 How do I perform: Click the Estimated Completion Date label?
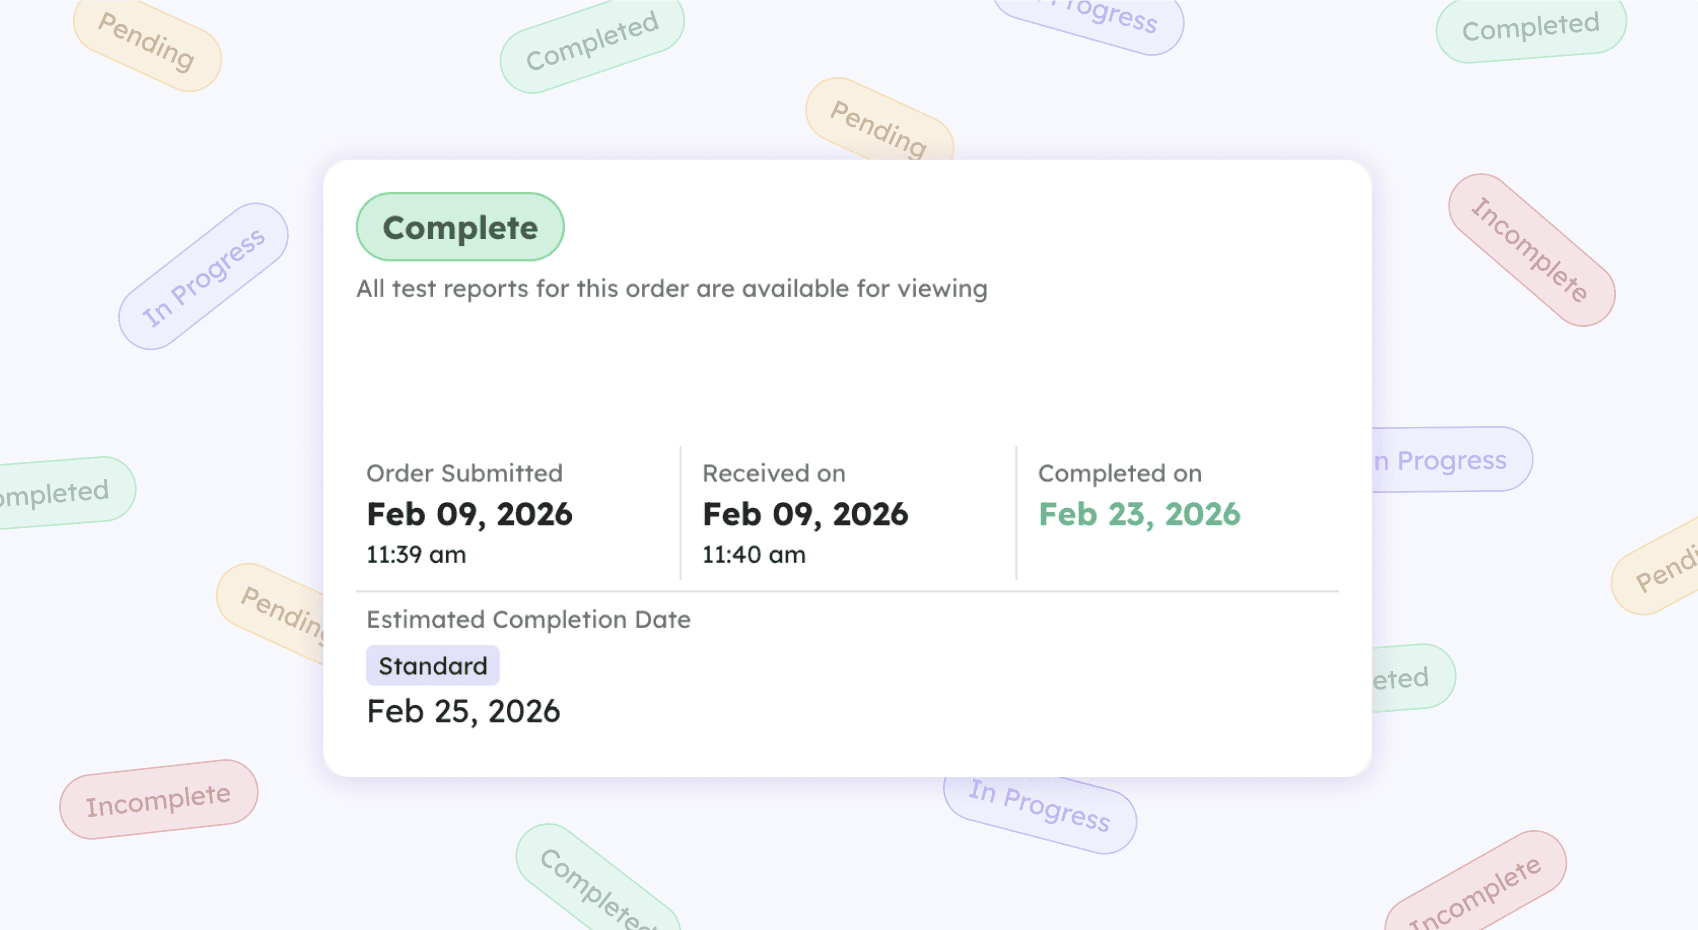tap(528, 620)
